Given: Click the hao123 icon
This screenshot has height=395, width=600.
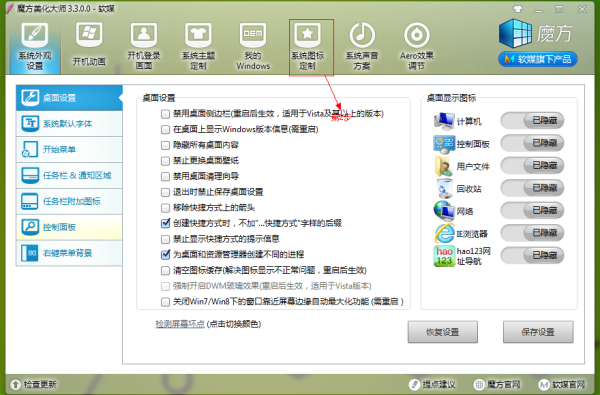Looking at the screenshot, I should coord(444,256).
